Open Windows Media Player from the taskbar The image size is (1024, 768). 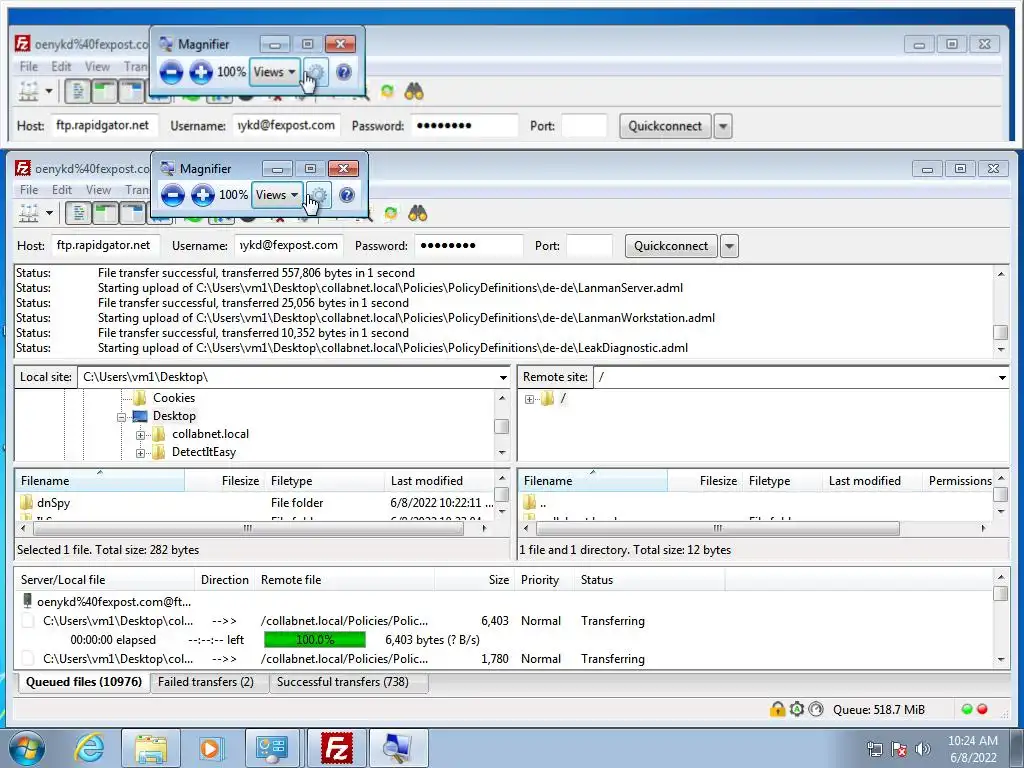click(x=210, y=748)
